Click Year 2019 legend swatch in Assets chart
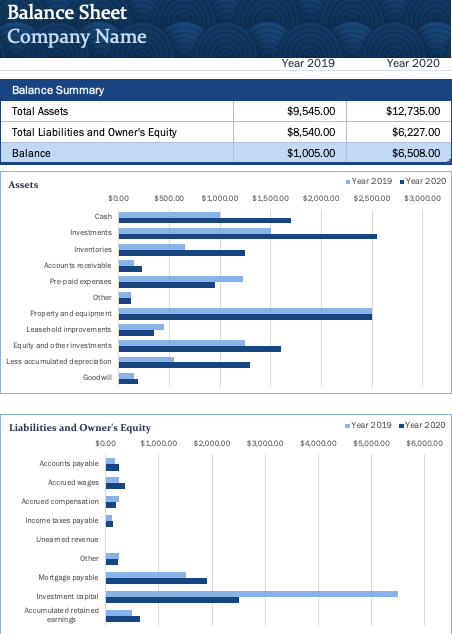Viewport: 452px width, 634px height. click(x=348, y=182)
